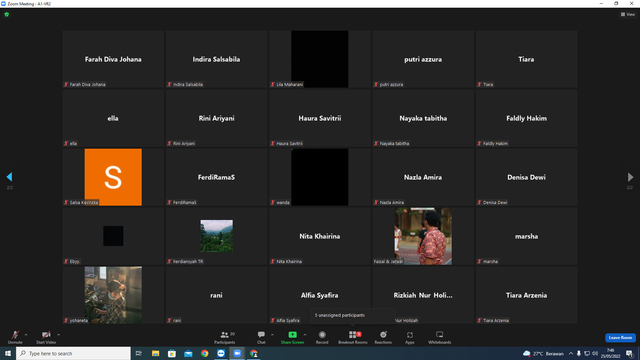This screenshot has height=360, width=640.
Task: Click the Leave Room button
Action: (620, 338)
